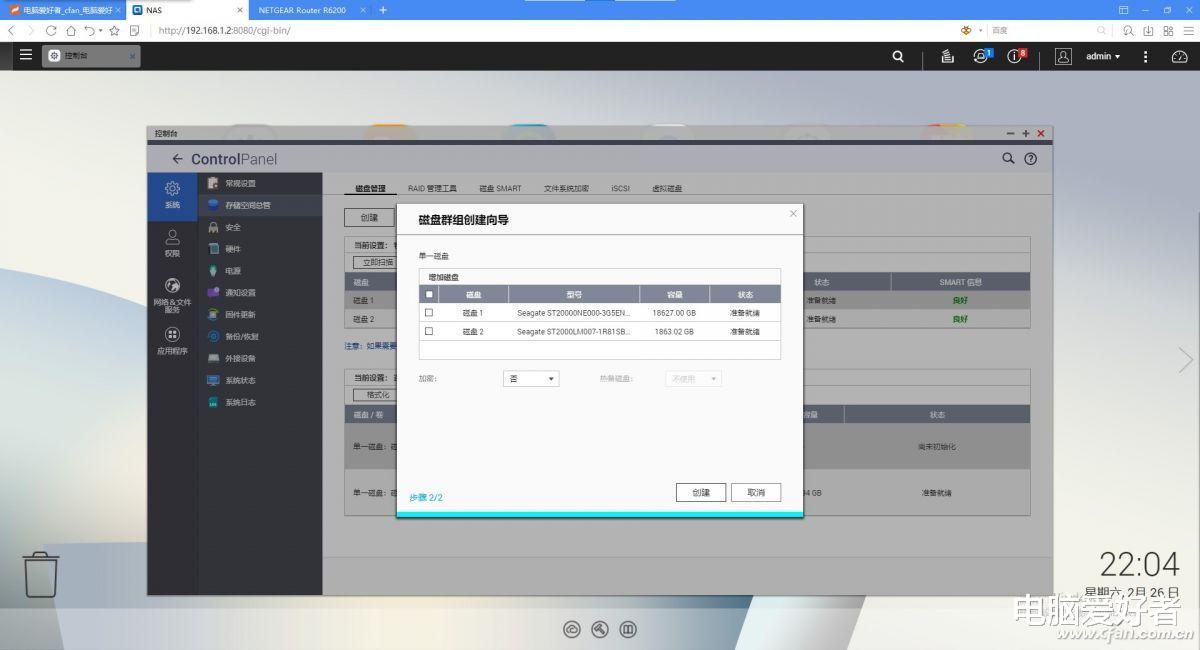Select the 硬件 sidebar icon
The height and width of the screenshot is (650, 1200).
(232, 248)
